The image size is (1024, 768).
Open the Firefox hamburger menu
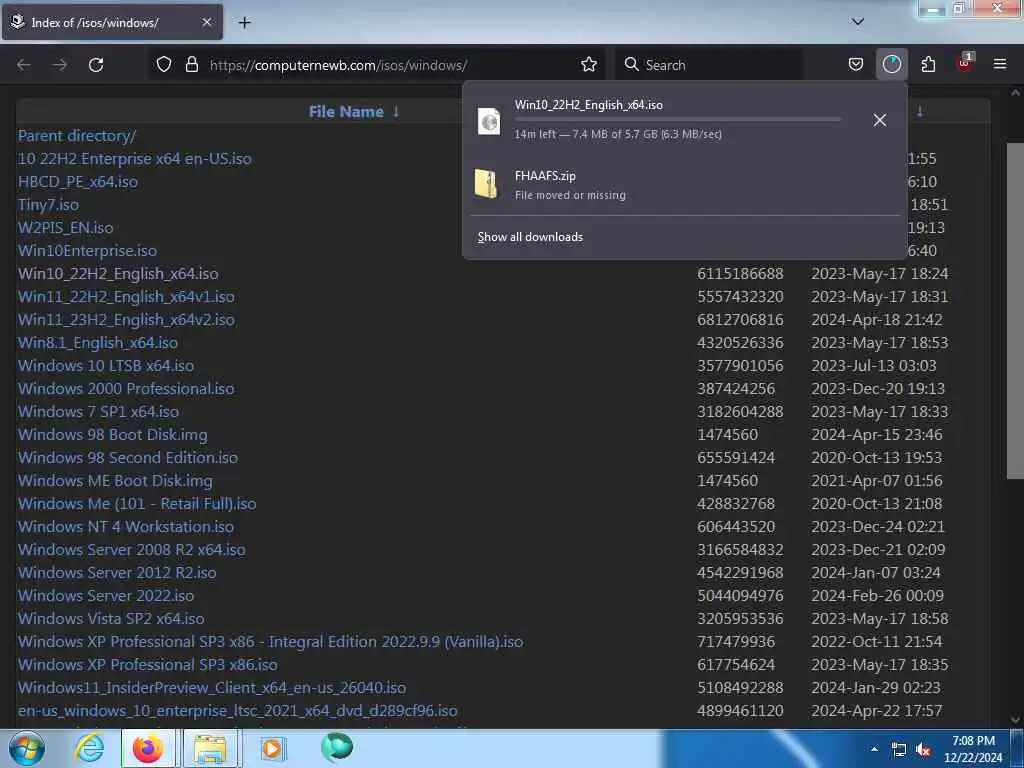pyautogui.click(x=1000, y=64)
